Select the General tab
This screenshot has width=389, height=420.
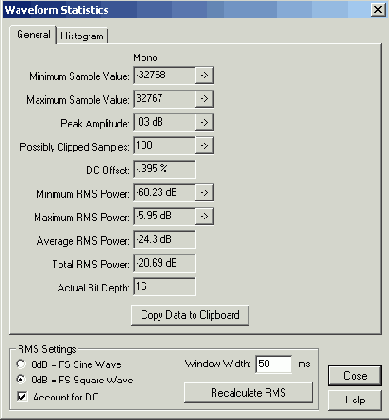tap(33, 34)
